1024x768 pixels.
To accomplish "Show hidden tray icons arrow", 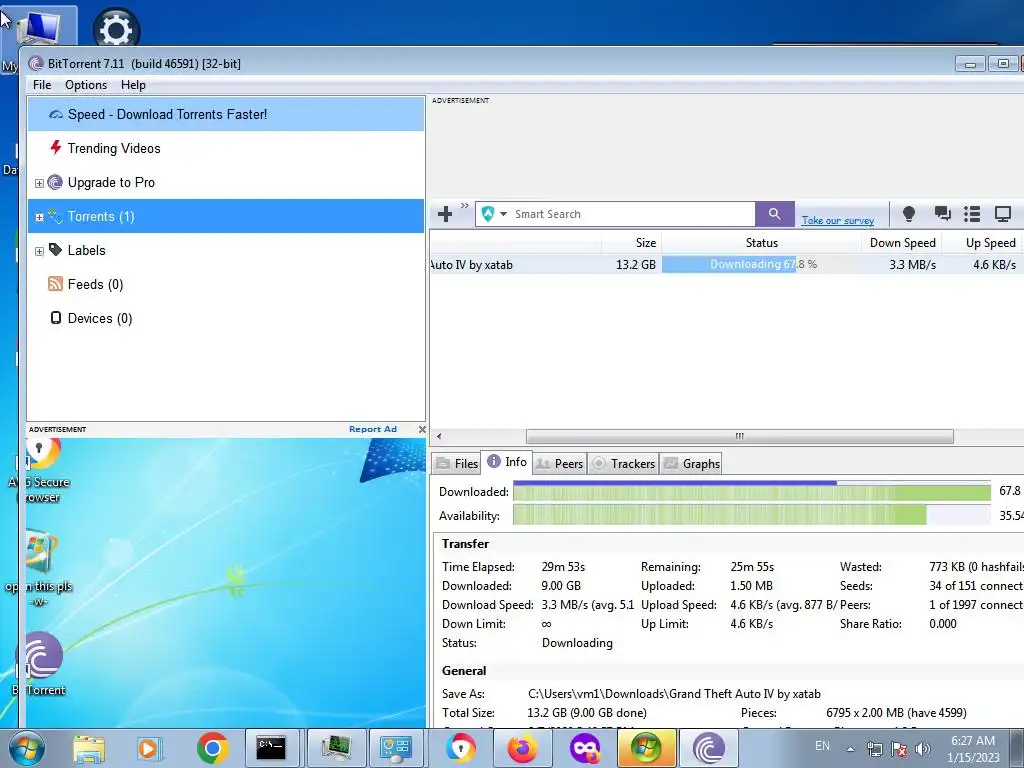I will pos(850,748).
